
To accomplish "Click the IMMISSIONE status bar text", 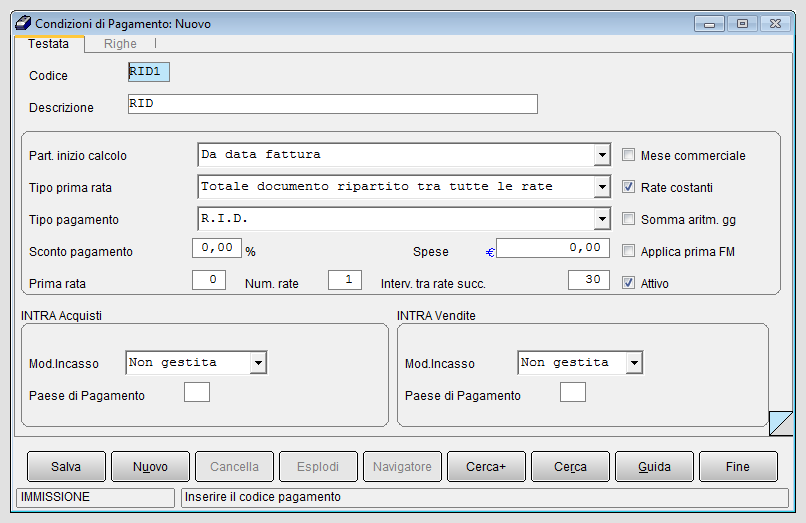I will 55,497.
